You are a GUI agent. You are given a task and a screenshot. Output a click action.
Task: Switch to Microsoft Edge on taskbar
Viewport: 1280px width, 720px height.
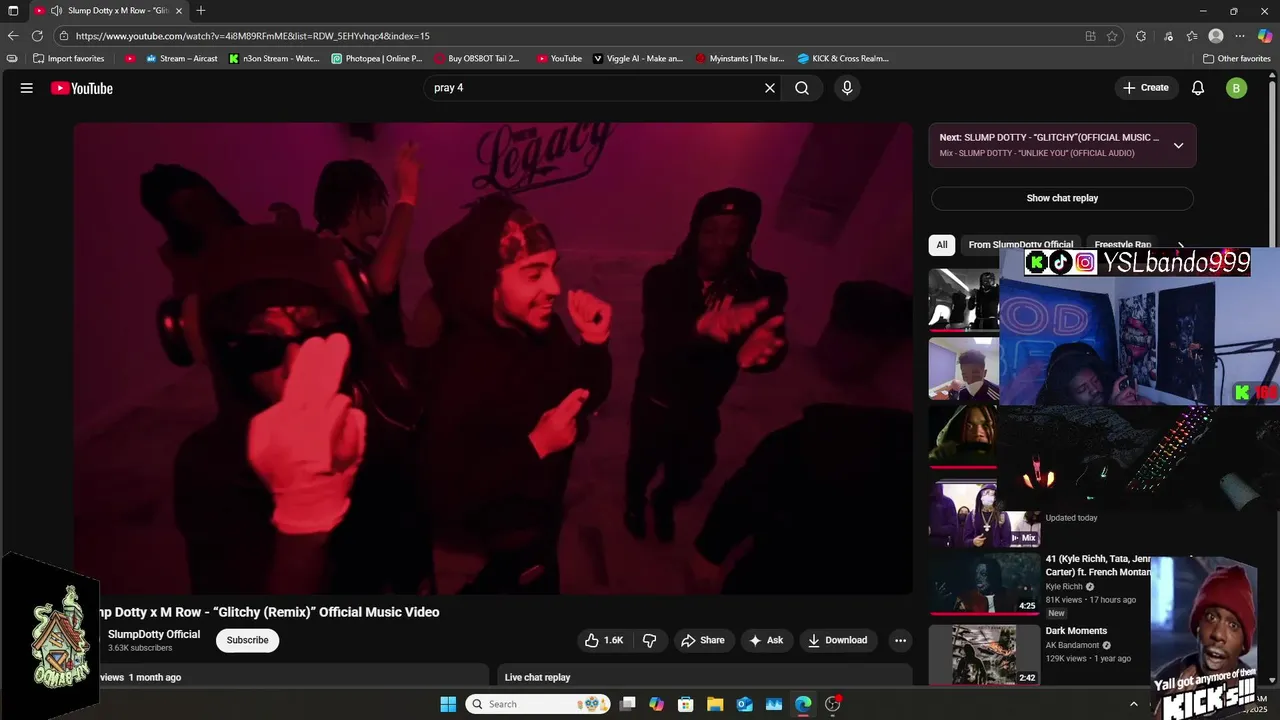(x=803, y=704)
